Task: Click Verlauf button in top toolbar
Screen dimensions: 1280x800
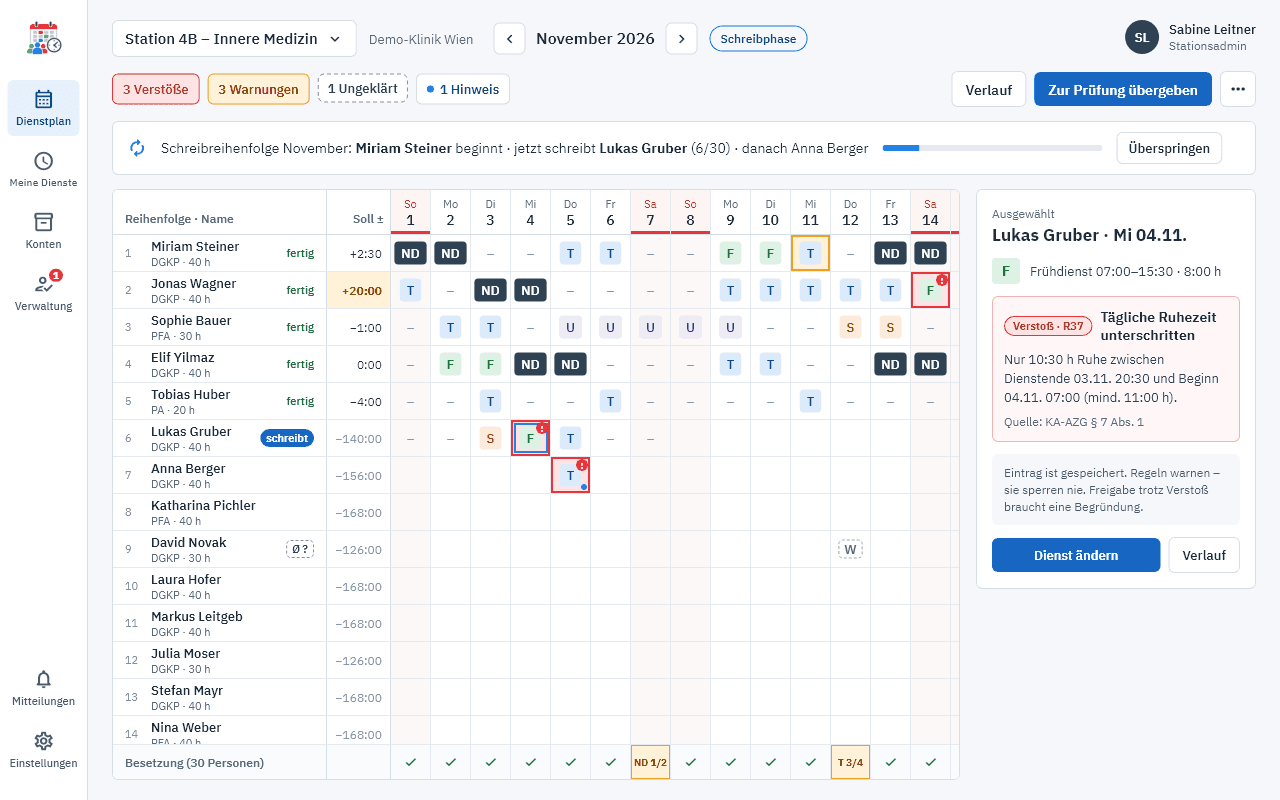Action: click(x=989, y=89)
